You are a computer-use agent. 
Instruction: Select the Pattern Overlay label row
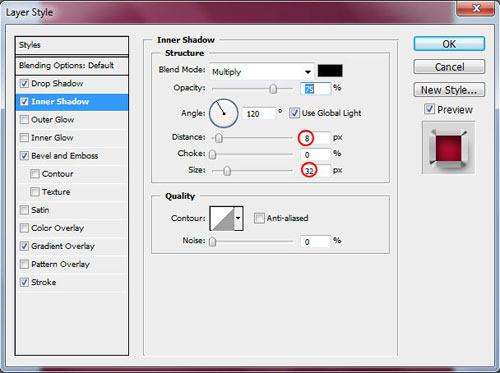60,264
